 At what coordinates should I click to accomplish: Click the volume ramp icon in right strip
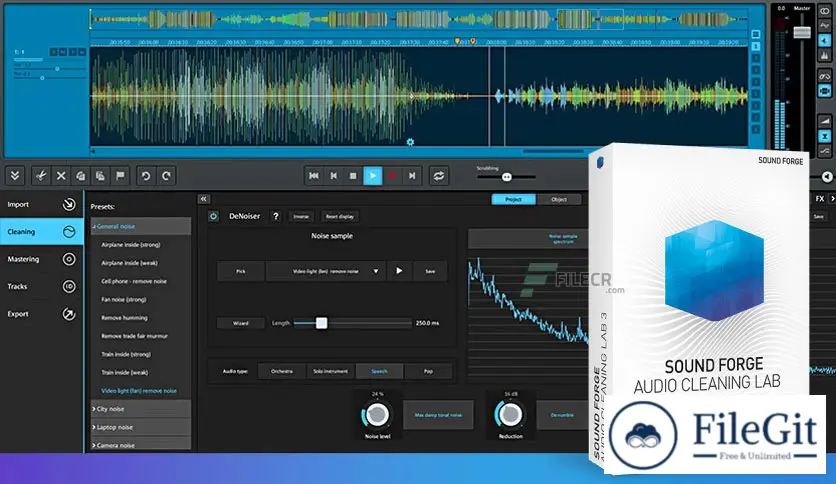825,121
